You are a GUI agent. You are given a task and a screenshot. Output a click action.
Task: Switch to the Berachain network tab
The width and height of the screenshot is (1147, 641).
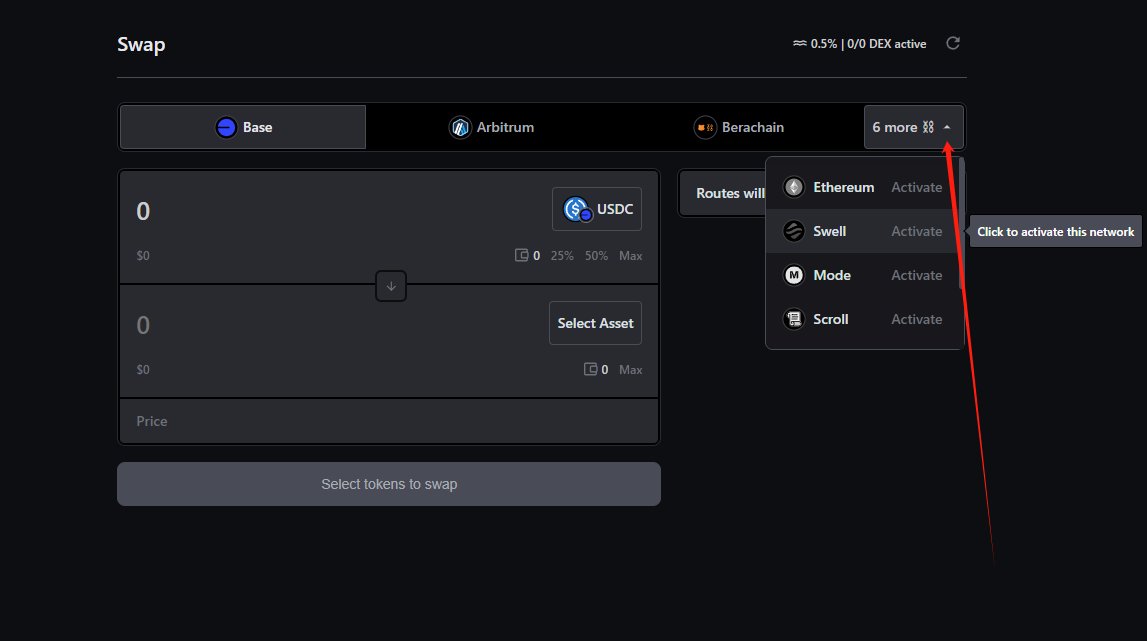click(739, 127)
